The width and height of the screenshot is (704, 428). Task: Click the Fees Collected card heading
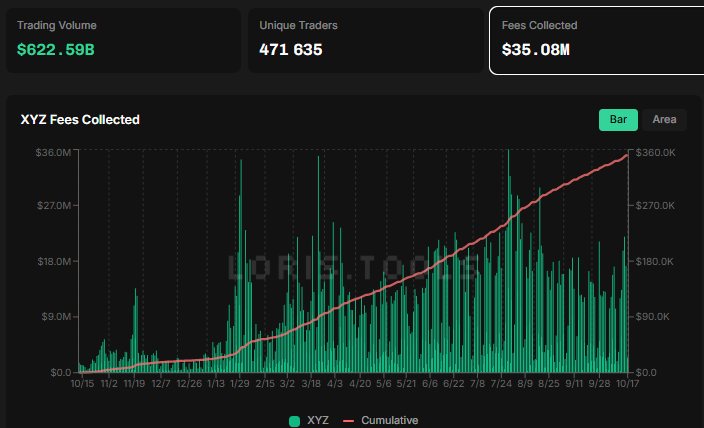click(x=539, y=26)
